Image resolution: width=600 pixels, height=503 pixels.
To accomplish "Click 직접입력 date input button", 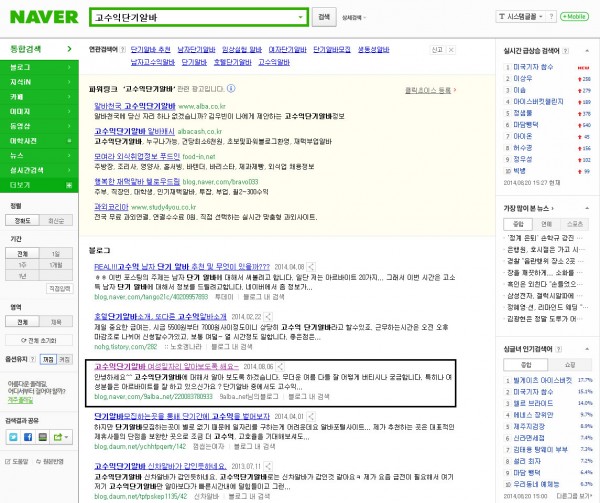I will [60, 288].
